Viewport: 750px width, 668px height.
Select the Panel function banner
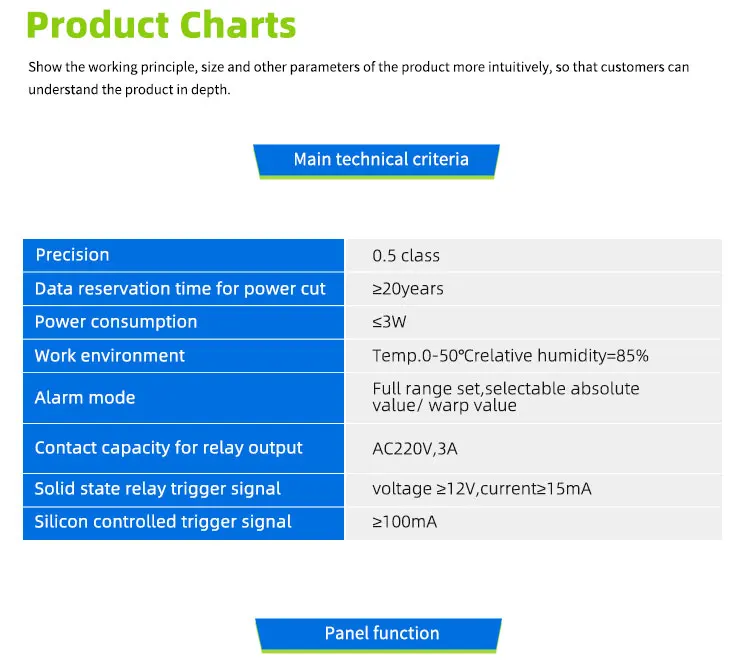tap(381, 633)
